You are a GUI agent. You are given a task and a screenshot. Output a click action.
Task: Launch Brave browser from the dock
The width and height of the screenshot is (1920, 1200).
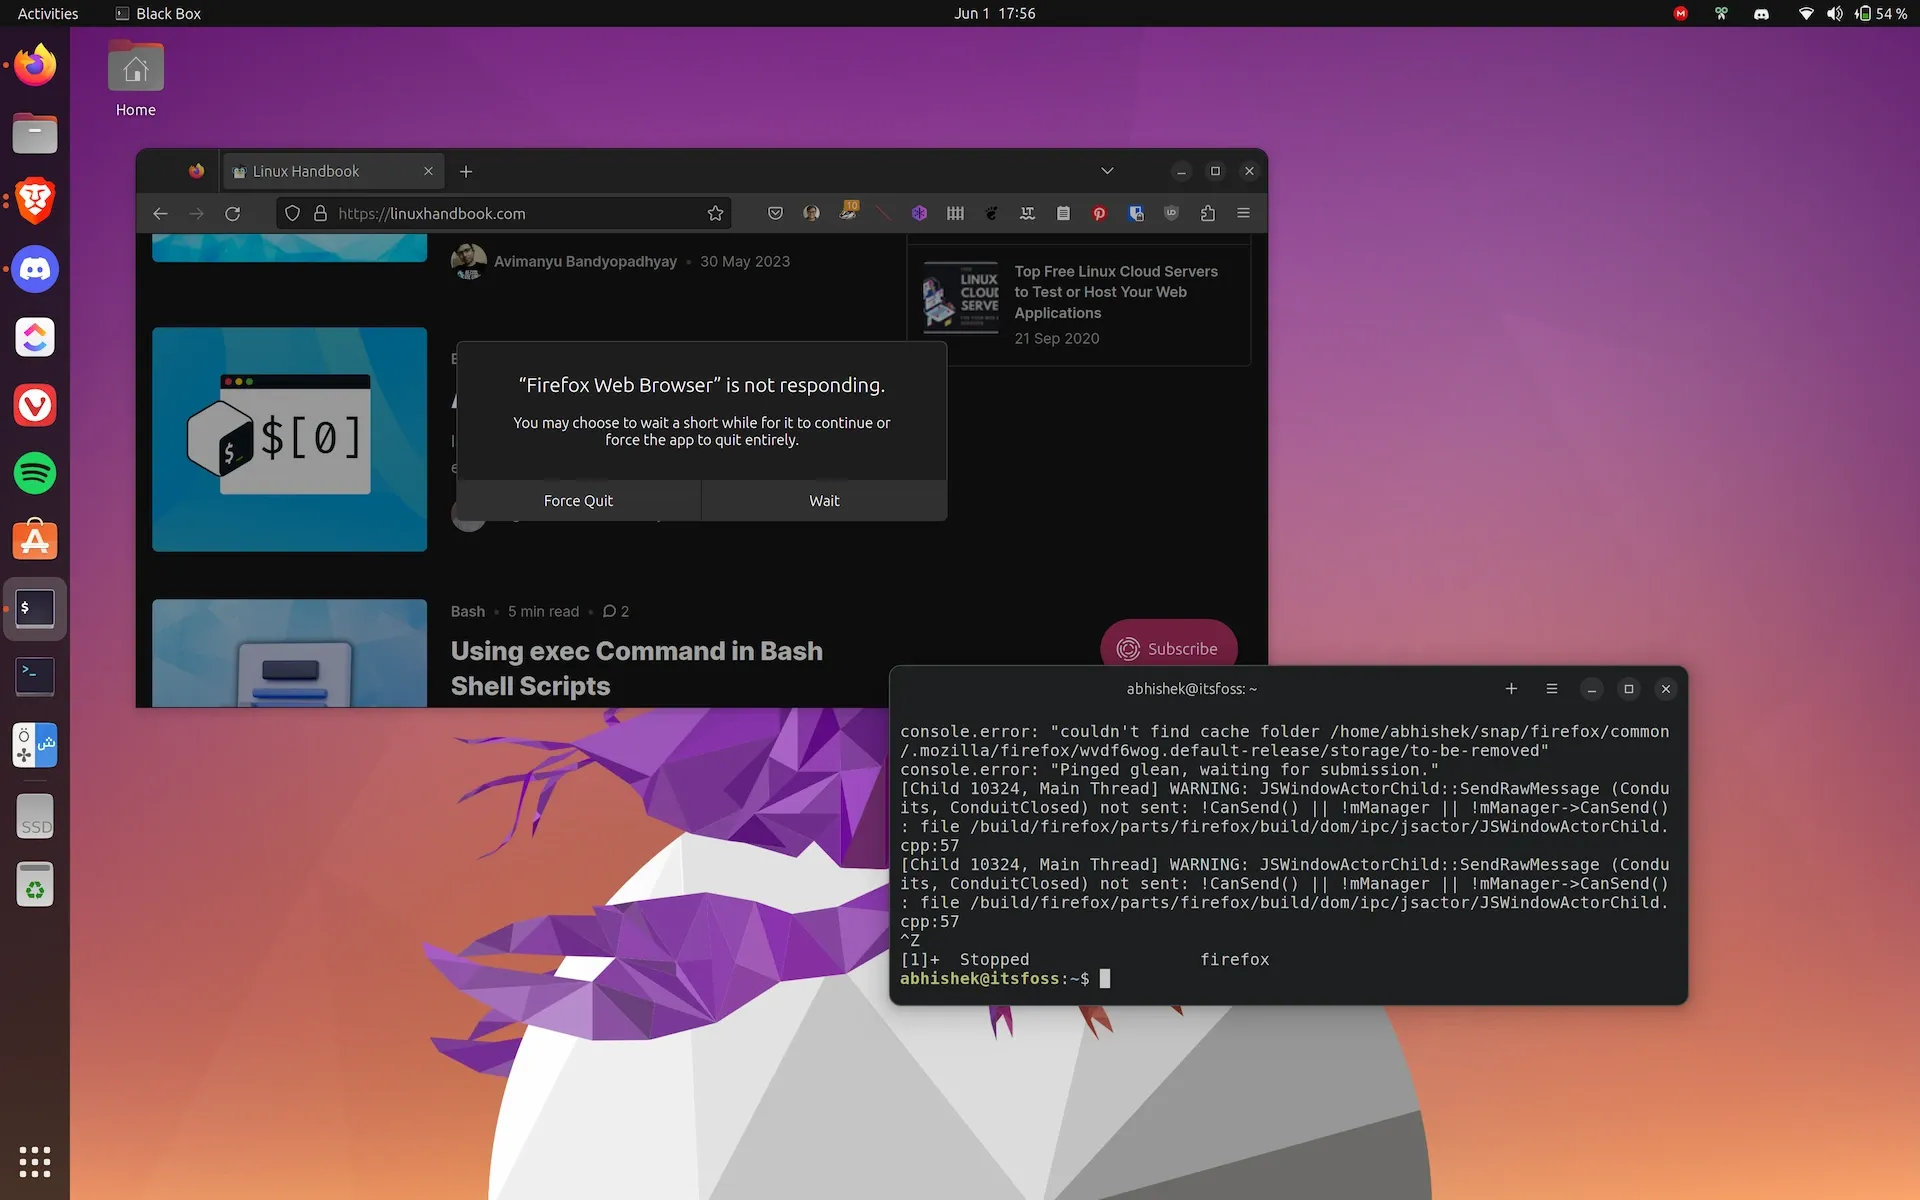click(35, 201)
